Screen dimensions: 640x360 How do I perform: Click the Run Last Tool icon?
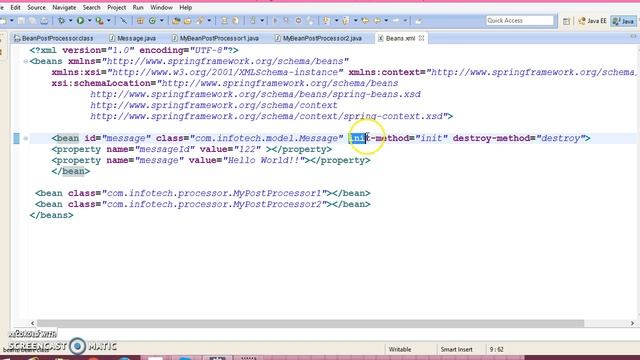pyautogui.click(x=99, y=20)
